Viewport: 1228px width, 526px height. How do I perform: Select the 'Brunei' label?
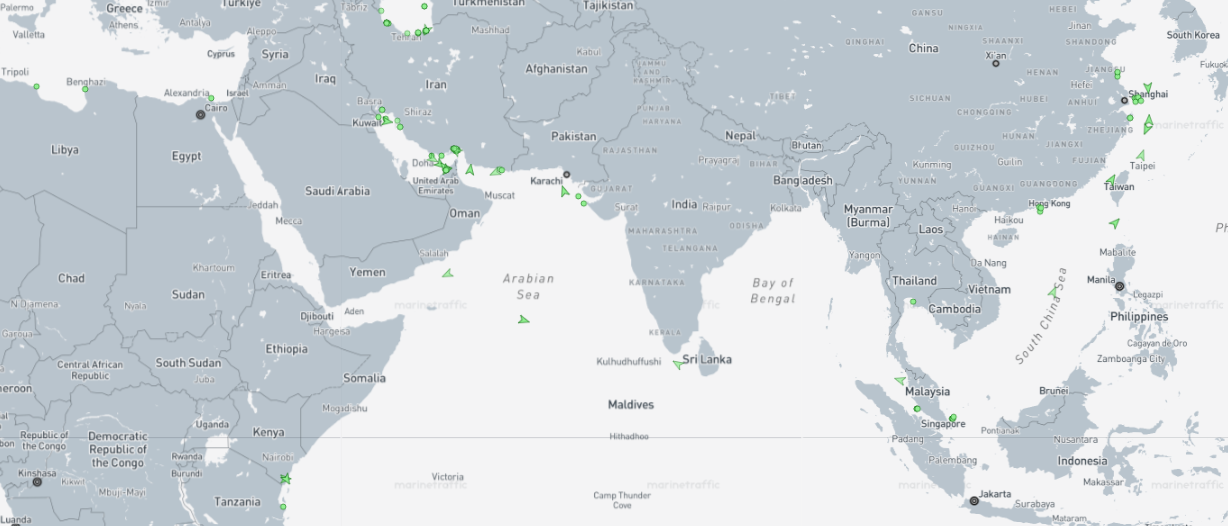tap(1054, 391)
